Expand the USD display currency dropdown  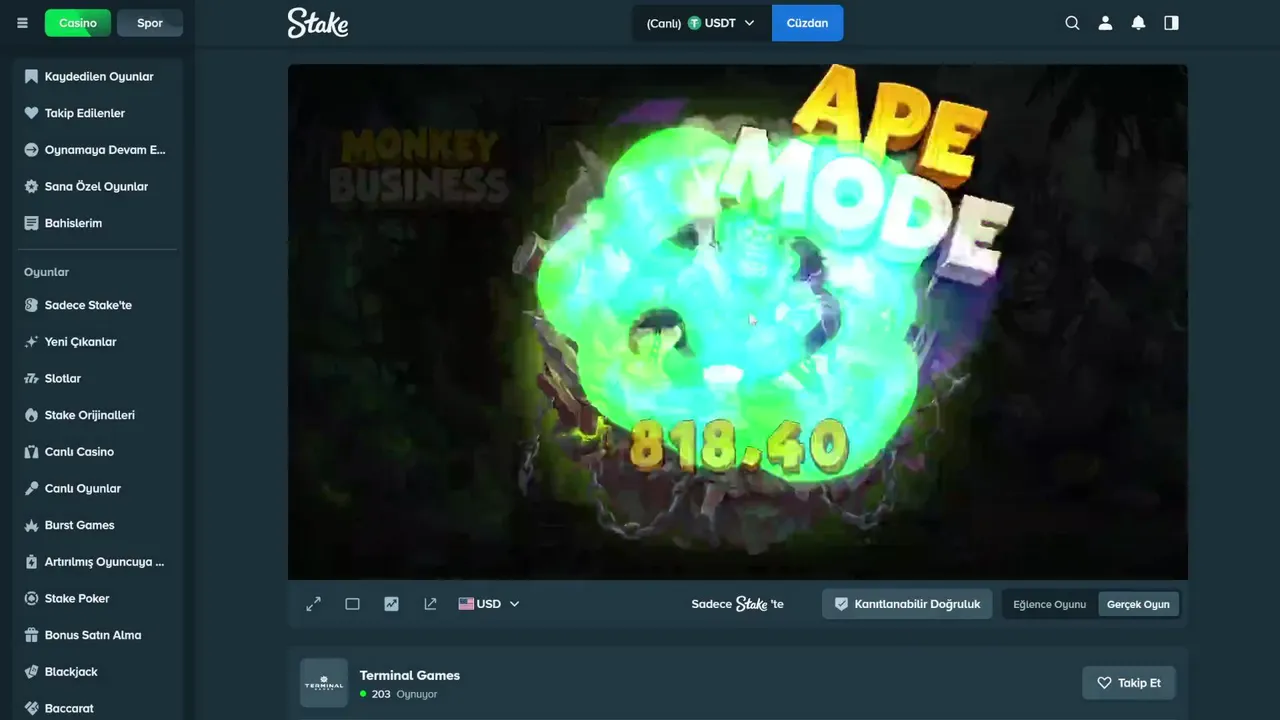[489, 604]
